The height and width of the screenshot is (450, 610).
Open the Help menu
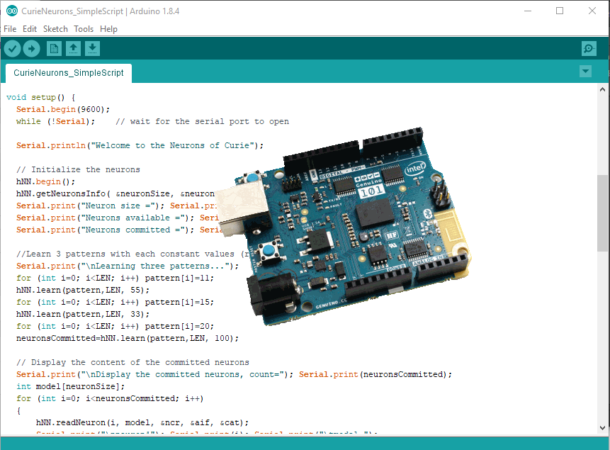coord(109,29)
